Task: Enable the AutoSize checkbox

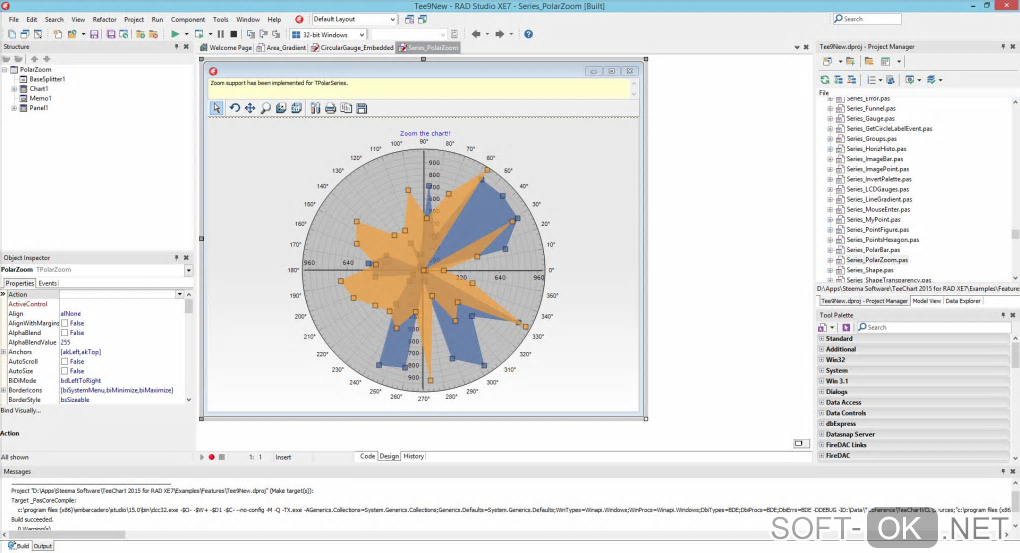Action: click(x=65, y=371)
